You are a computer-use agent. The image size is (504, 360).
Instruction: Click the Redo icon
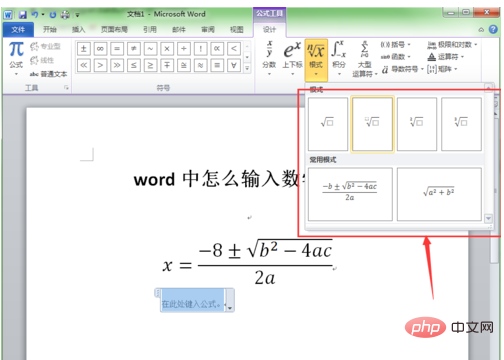pos(53,15)
